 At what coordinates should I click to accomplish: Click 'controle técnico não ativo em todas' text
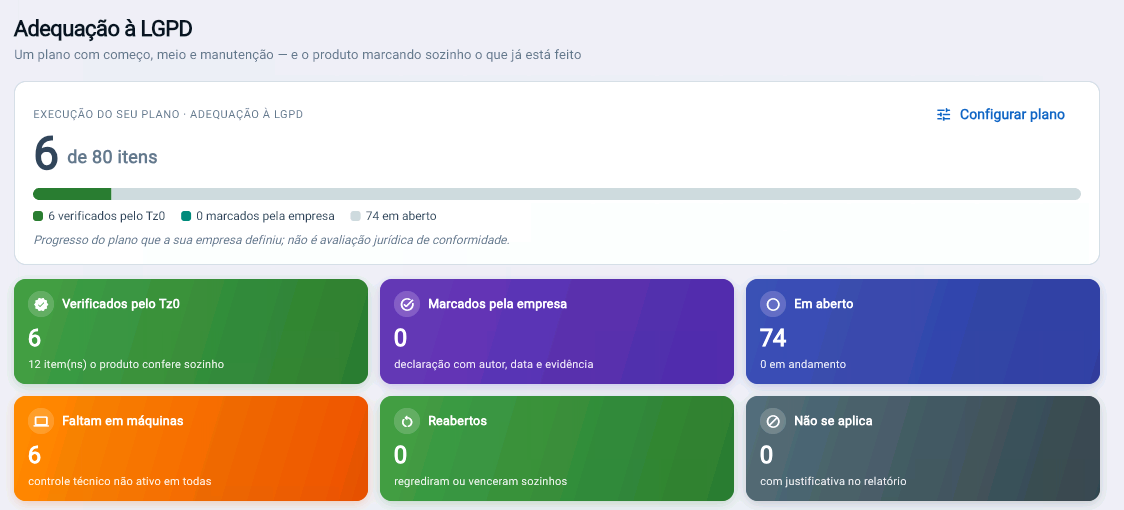pos(120,481)
